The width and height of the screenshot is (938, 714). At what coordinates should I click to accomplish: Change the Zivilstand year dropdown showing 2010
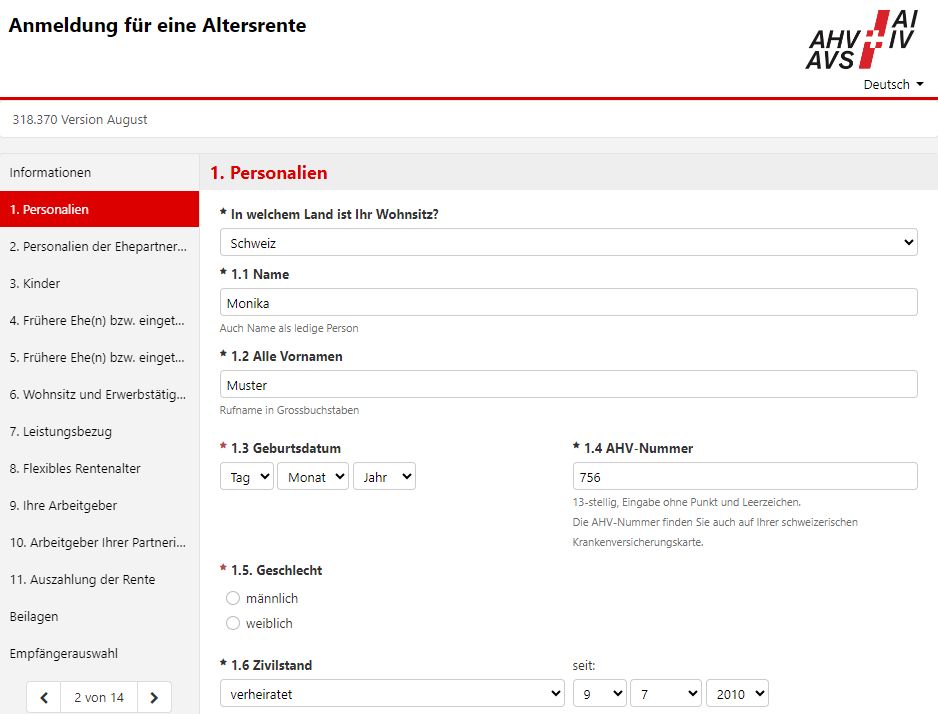(x=737, y=693)
